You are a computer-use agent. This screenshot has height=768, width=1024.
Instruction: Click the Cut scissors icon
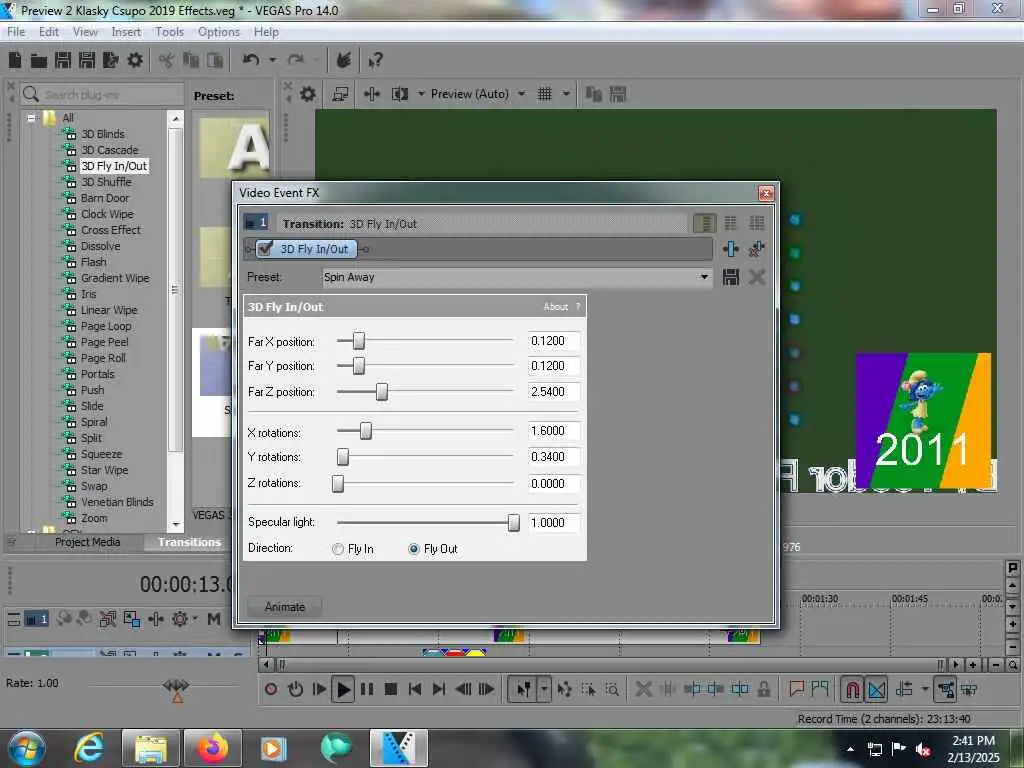tap(167, 61)
